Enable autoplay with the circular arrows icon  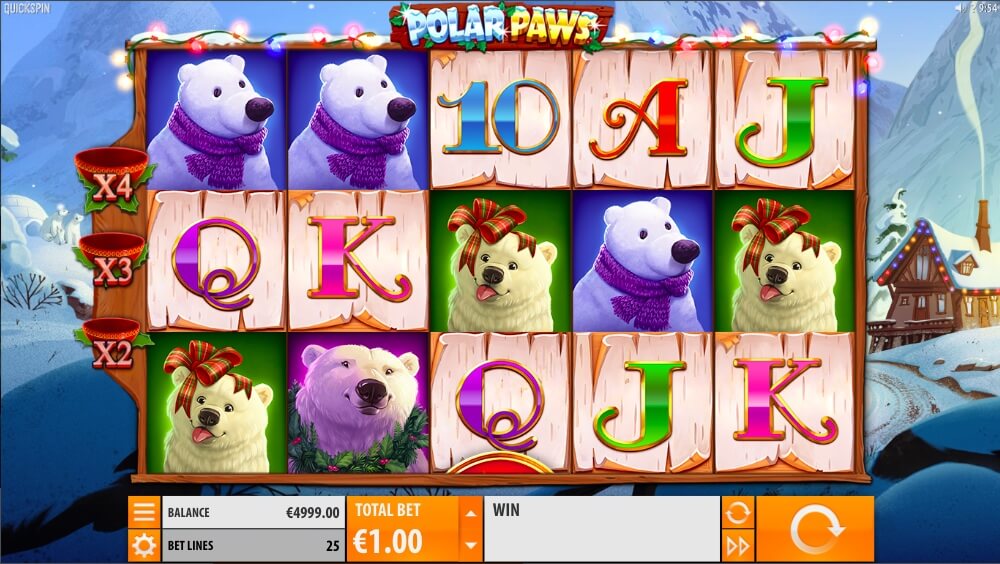[x=738, y=512]
